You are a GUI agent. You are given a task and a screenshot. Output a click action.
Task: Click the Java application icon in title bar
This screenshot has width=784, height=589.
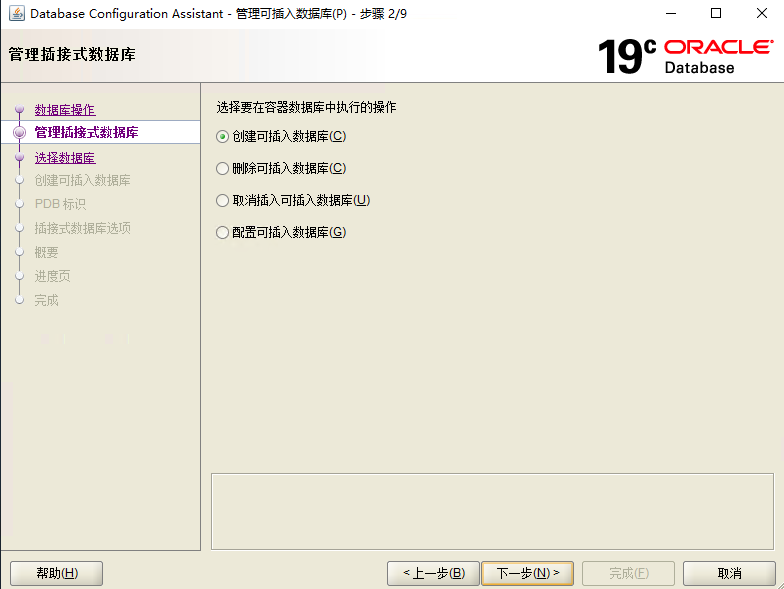(16, 14)
